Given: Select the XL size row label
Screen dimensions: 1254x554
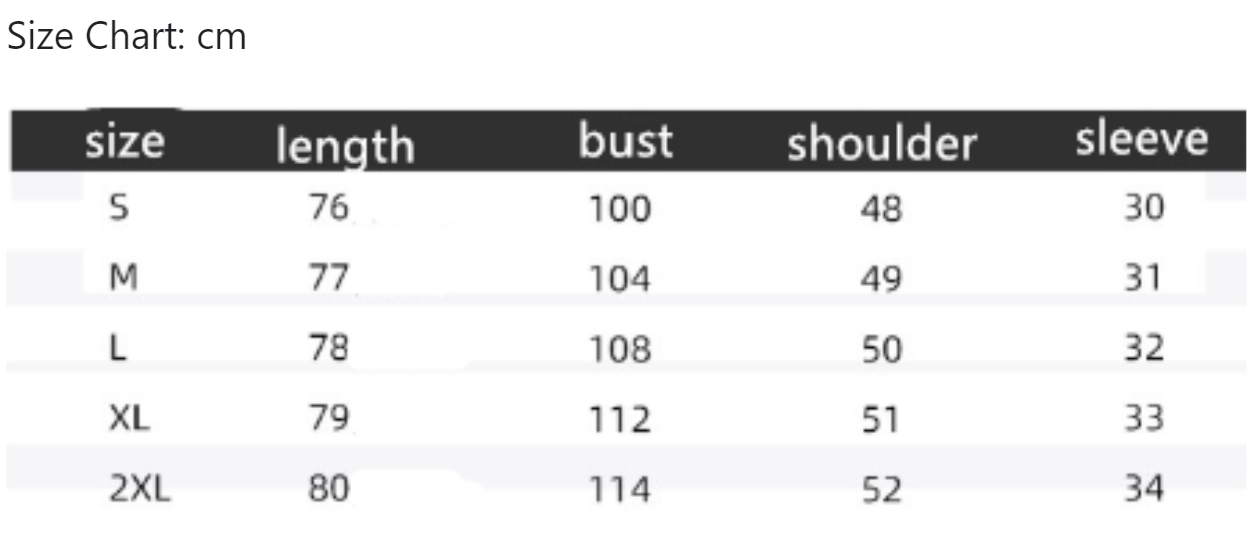Looking at the screenshot, I should coord(129,418).
